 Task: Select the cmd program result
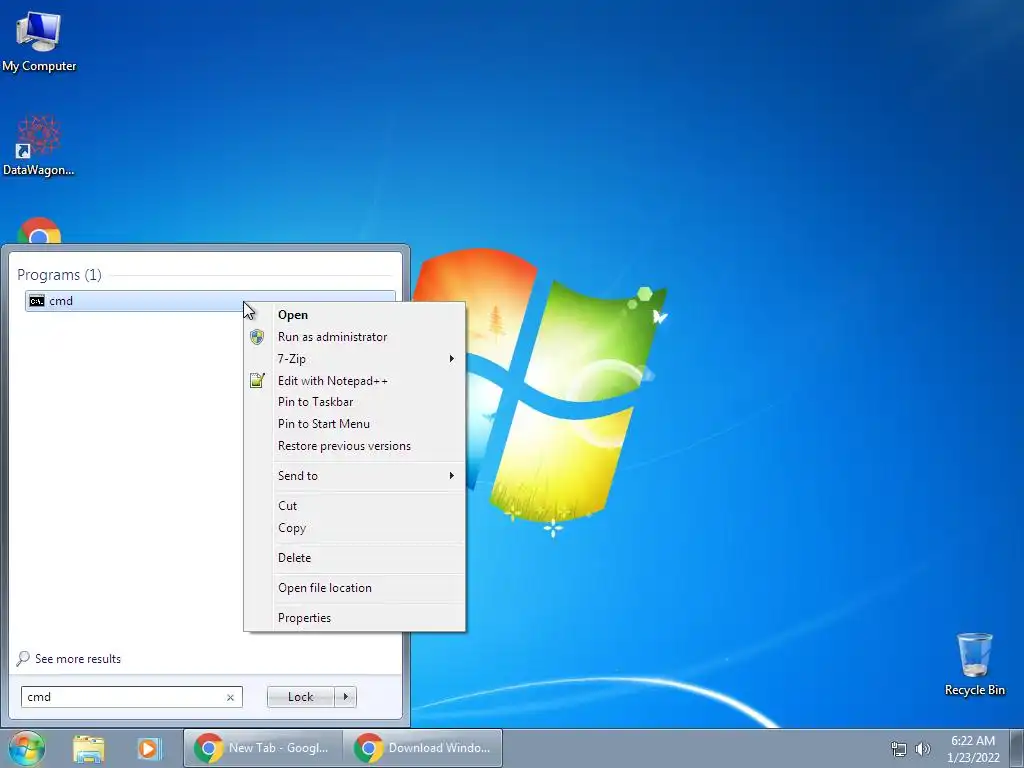click(x=210, y=301)
